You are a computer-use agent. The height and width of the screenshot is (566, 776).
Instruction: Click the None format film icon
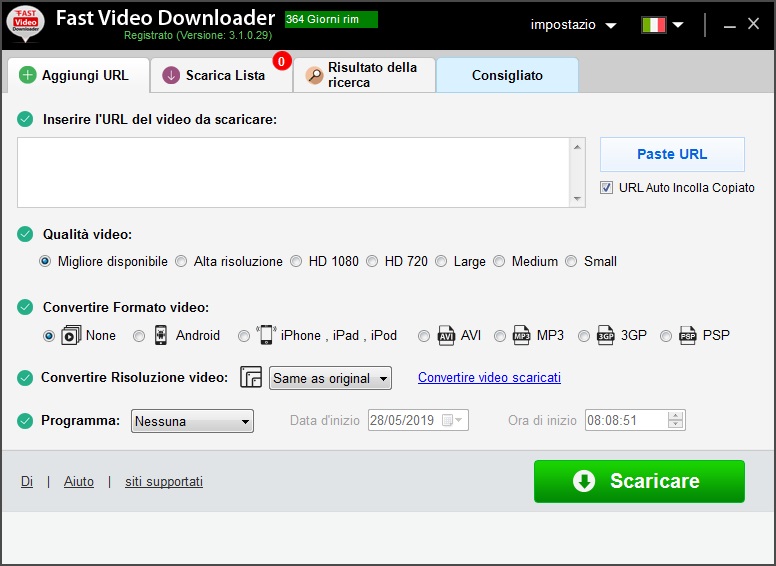click(71, 335)
